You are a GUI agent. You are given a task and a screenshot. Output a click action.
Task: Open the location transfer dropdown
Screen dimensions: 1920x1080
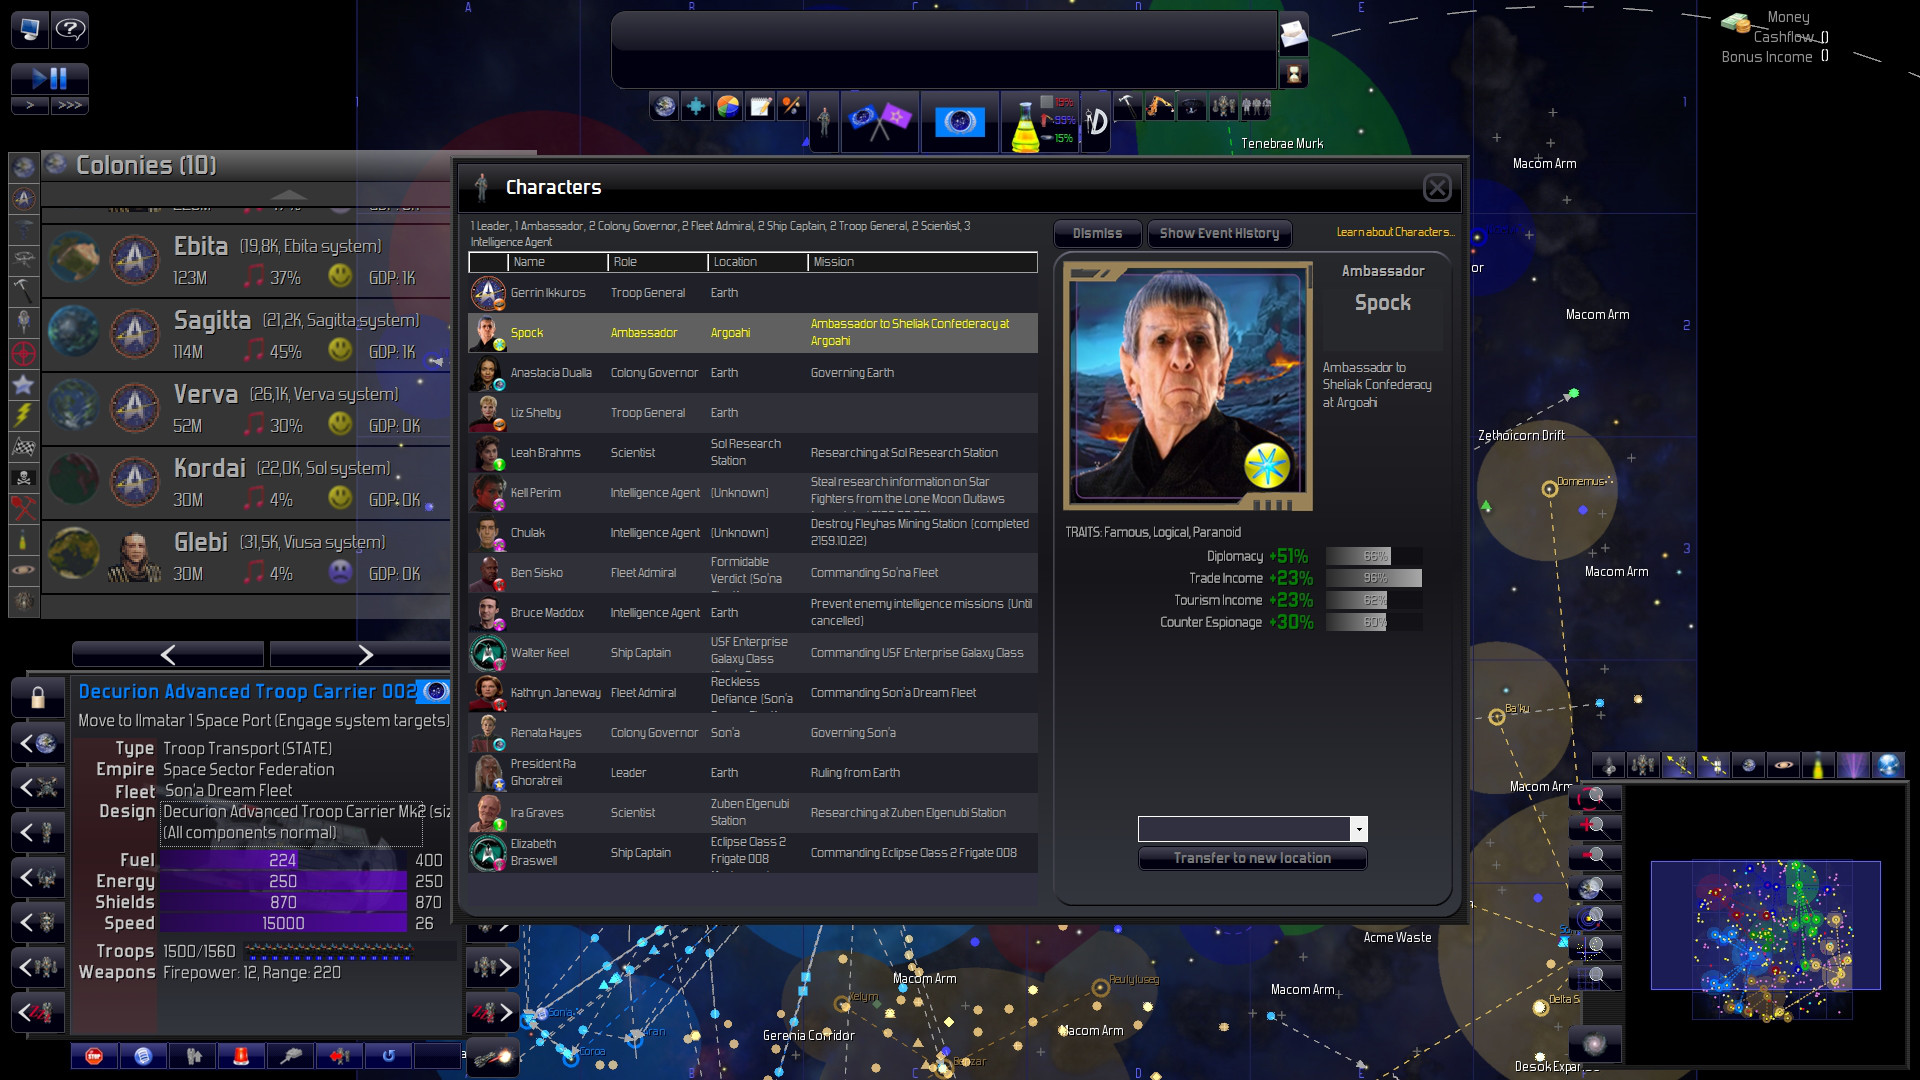tap(1358, 828)
